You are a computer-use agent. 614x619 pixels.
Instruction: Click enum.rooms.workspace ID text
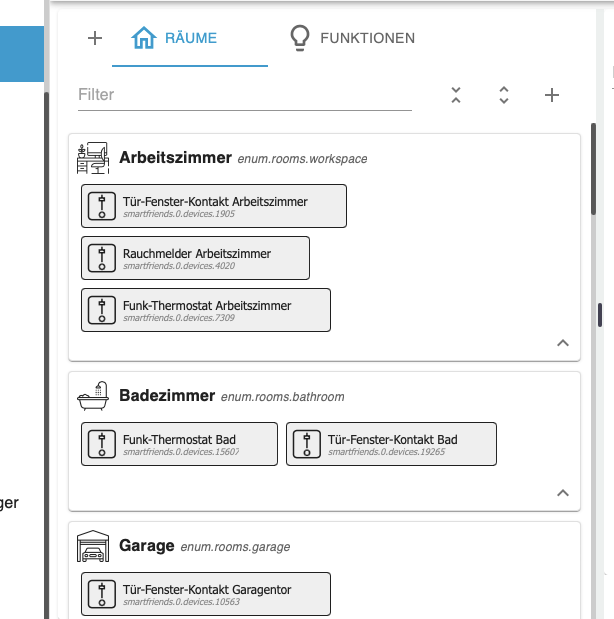pyautogui.click(x=302, y=159)
